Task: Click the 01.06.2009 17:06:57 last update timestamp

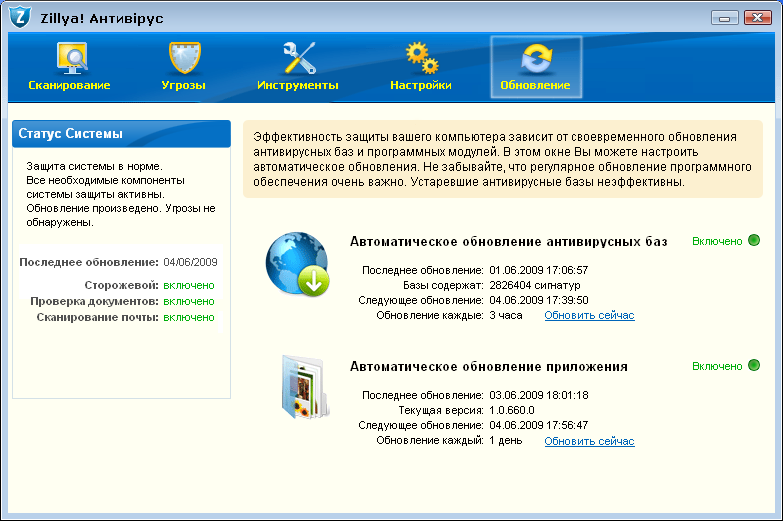Action: coord(539,270)
